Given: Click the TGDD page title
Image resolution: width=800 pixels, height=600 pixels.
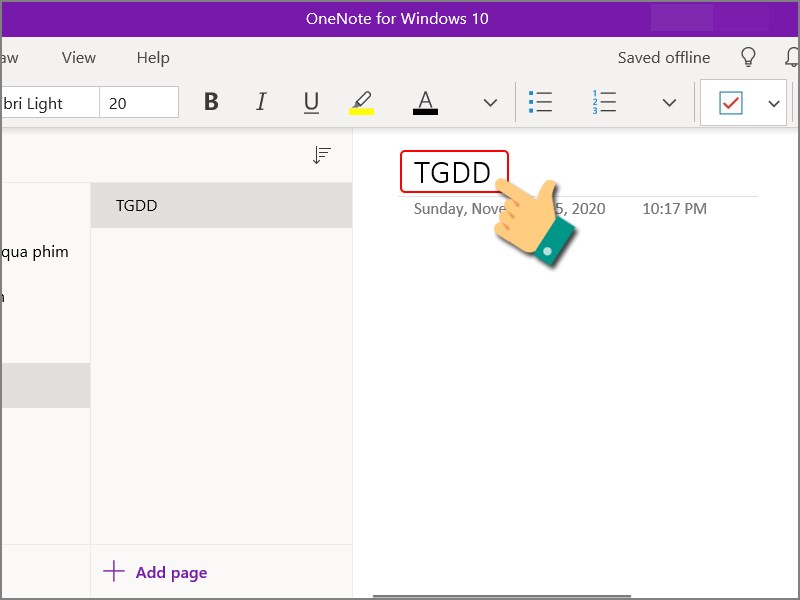Looking at the screenshot, I should click(x=453, y=172).
